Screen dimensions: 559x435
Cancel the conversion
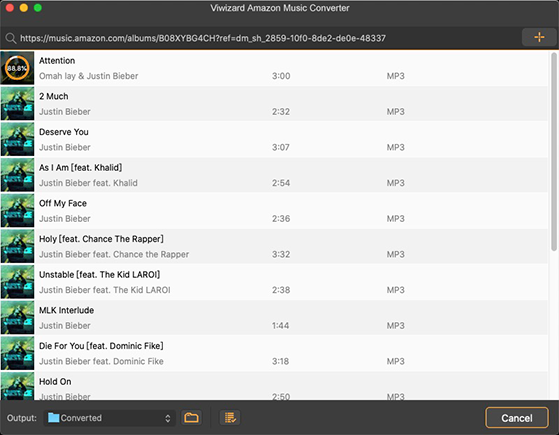(x=517, y=418)
